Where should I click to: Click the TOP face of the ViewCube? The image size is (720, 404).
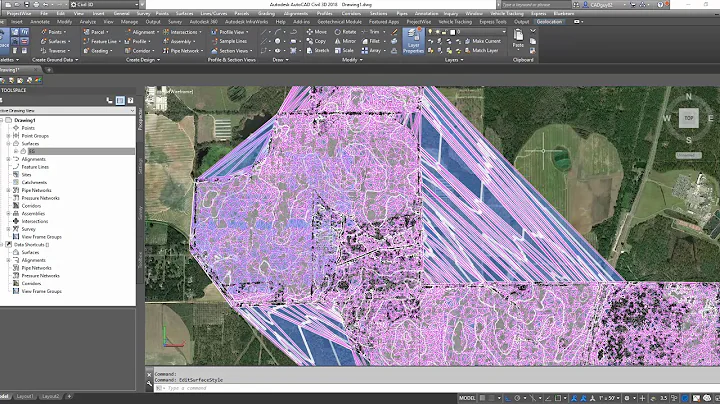pos(688,118)
